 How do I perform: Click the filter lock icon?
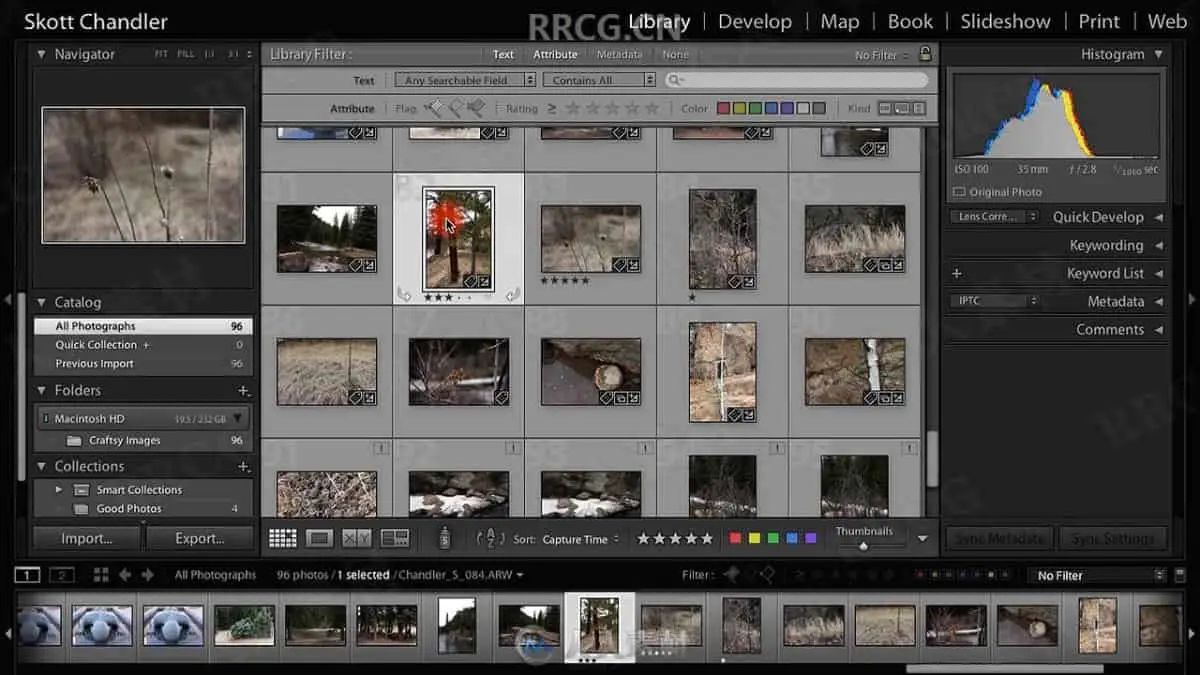click(x=925, y=54)
